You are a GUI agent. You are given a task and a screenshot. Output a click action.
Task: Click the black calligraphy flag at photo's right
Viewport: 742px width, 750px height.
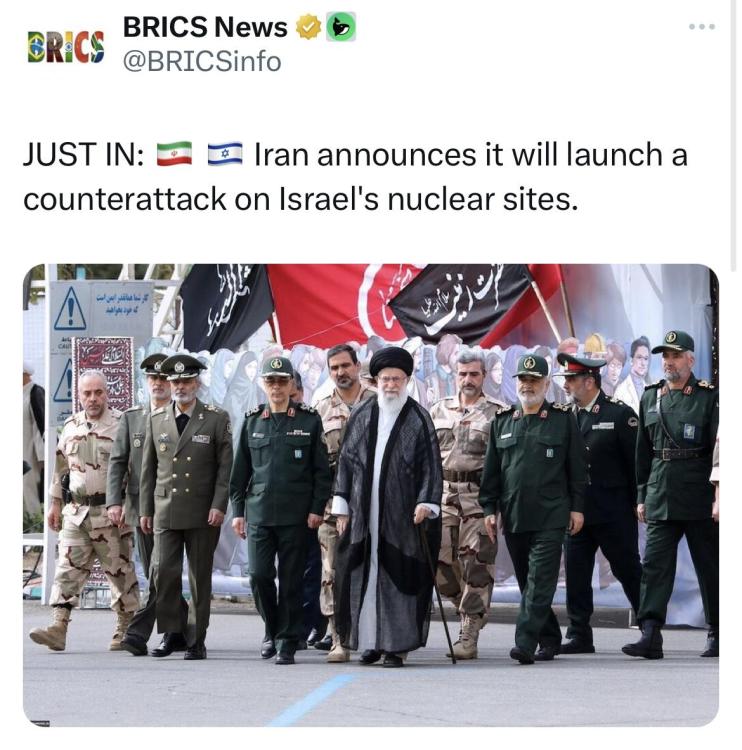click(460, 301)
